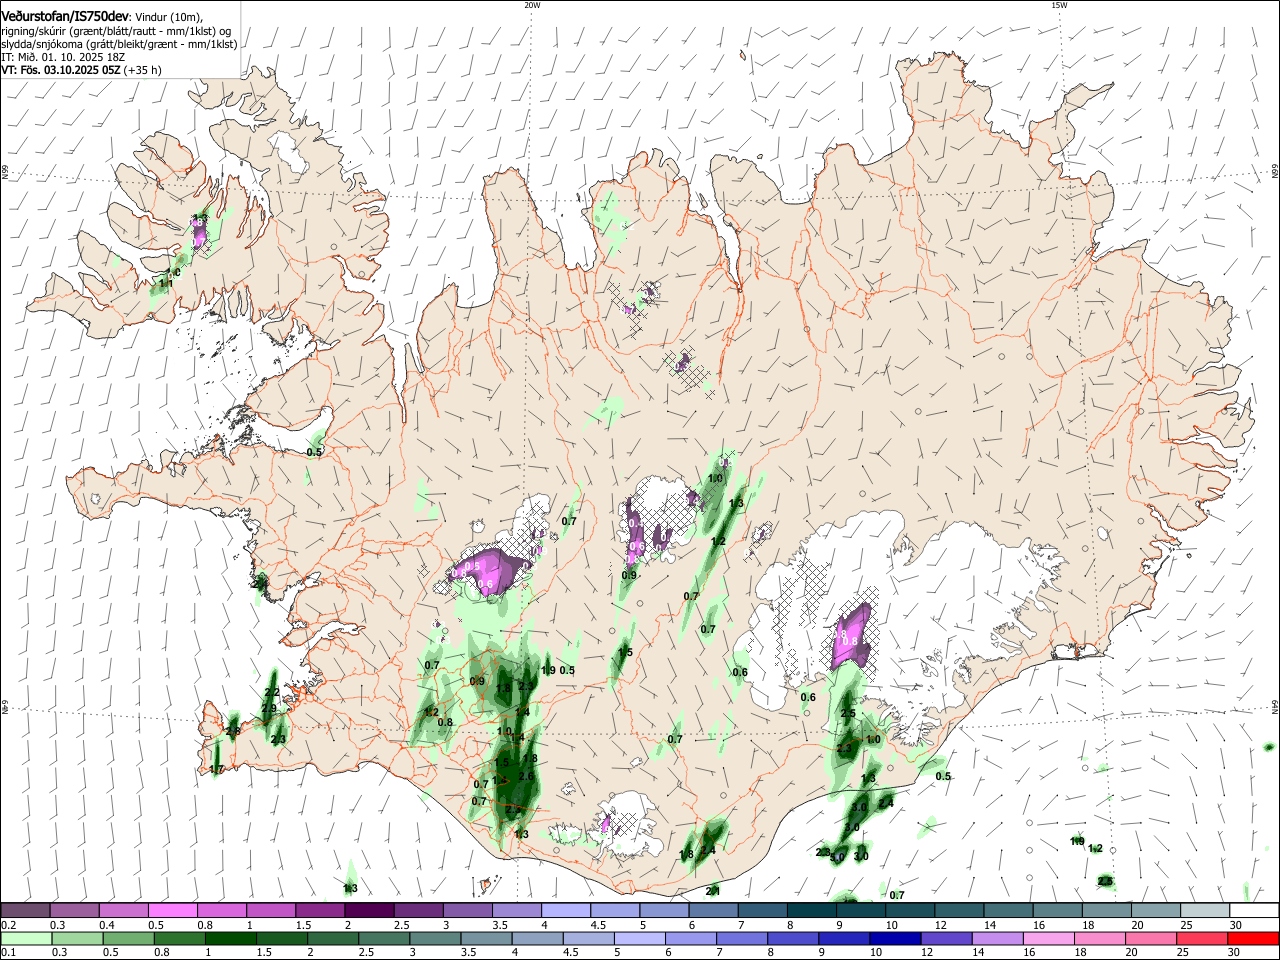Click the violet swatch labeled 12 in the lower legend
This screenshot has height=960, width=1280.
946,938
